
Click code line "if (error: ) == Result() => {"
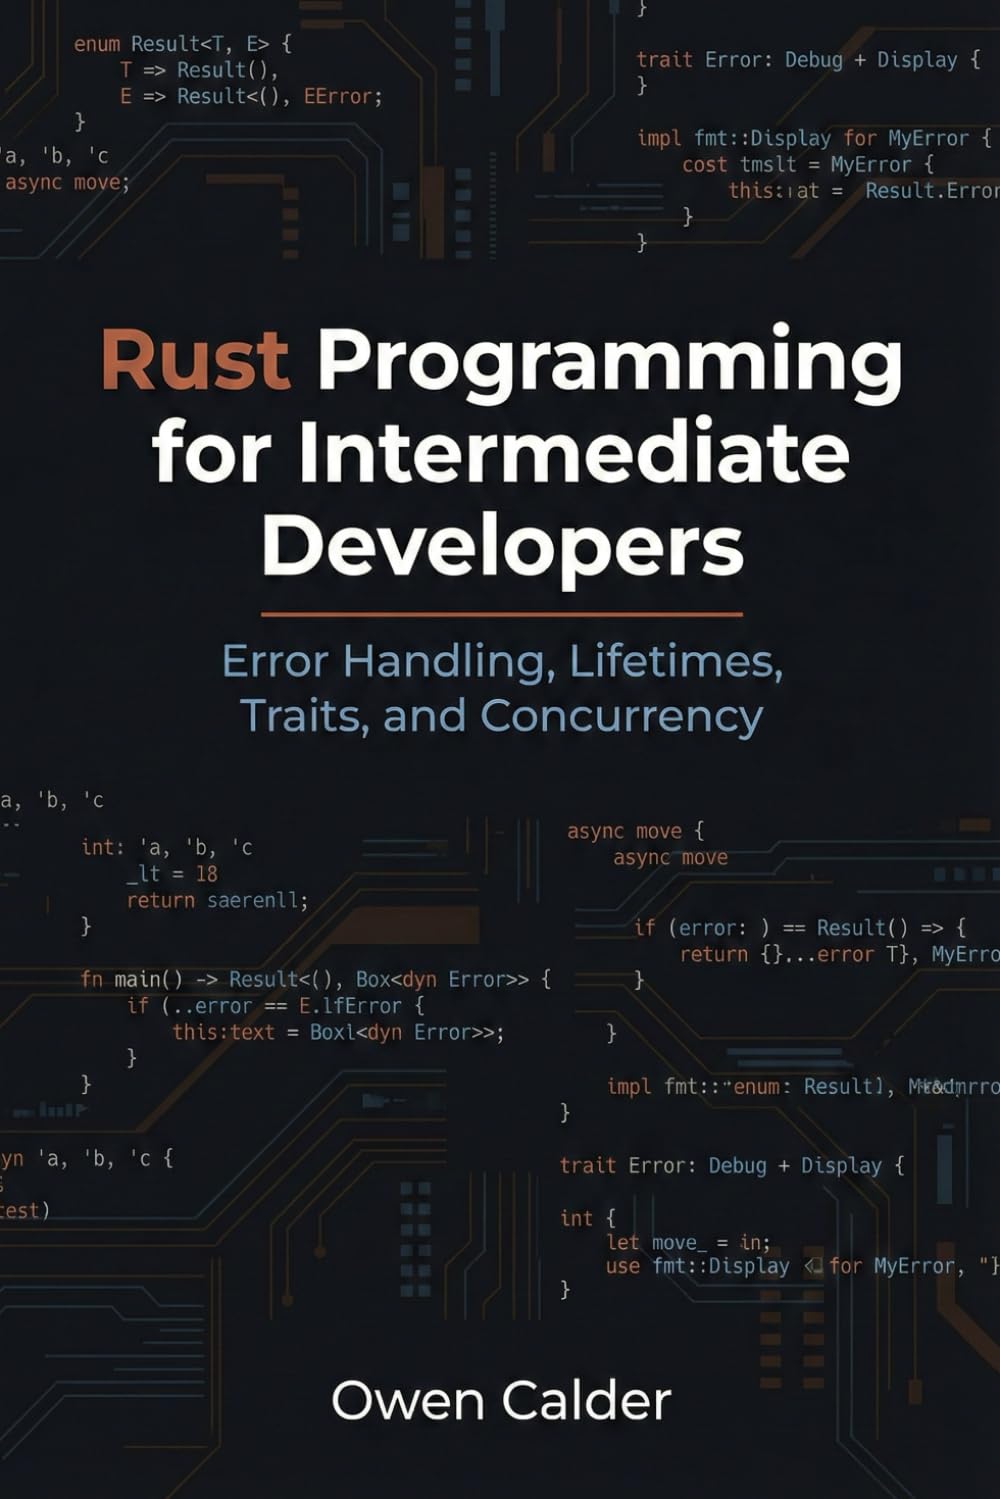[800, 927]
